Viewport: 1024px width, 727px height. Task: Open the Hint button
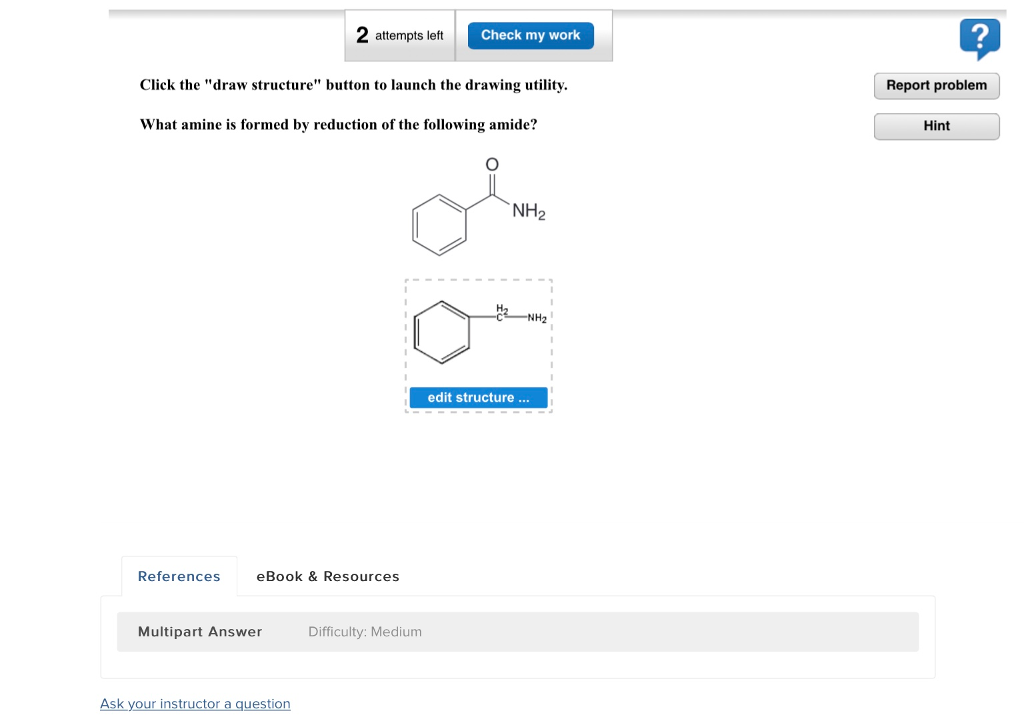coord(936,126)
